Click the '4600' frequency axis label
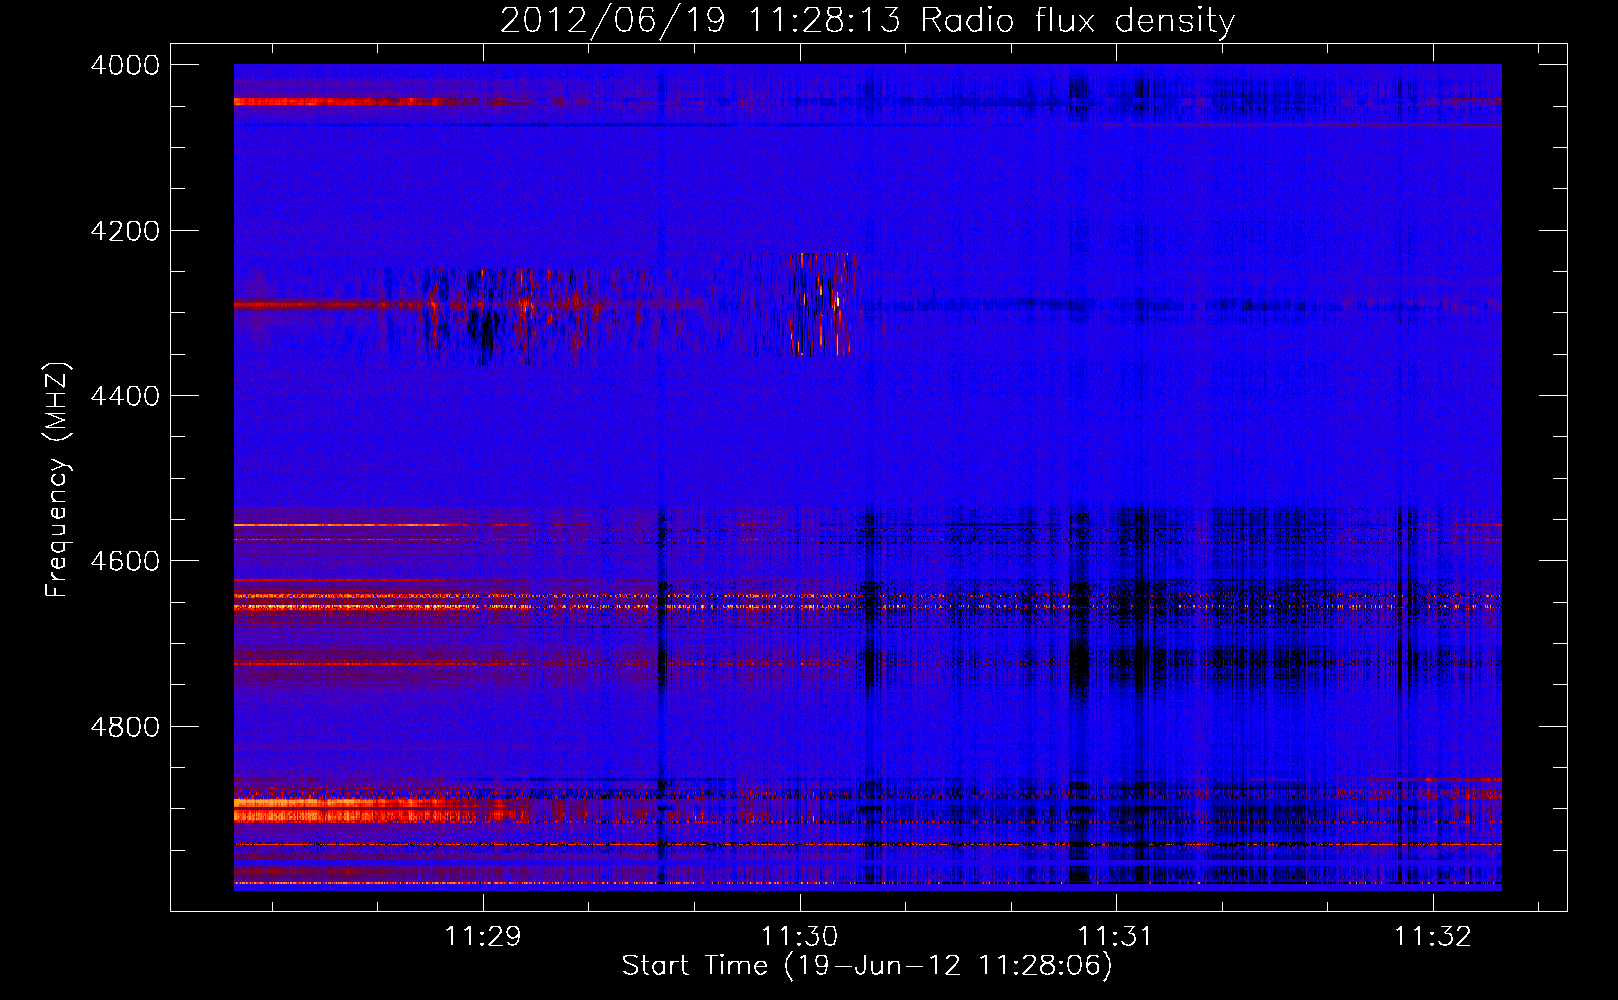Viewport: 1618px width, 1000px height. [125, 561]
